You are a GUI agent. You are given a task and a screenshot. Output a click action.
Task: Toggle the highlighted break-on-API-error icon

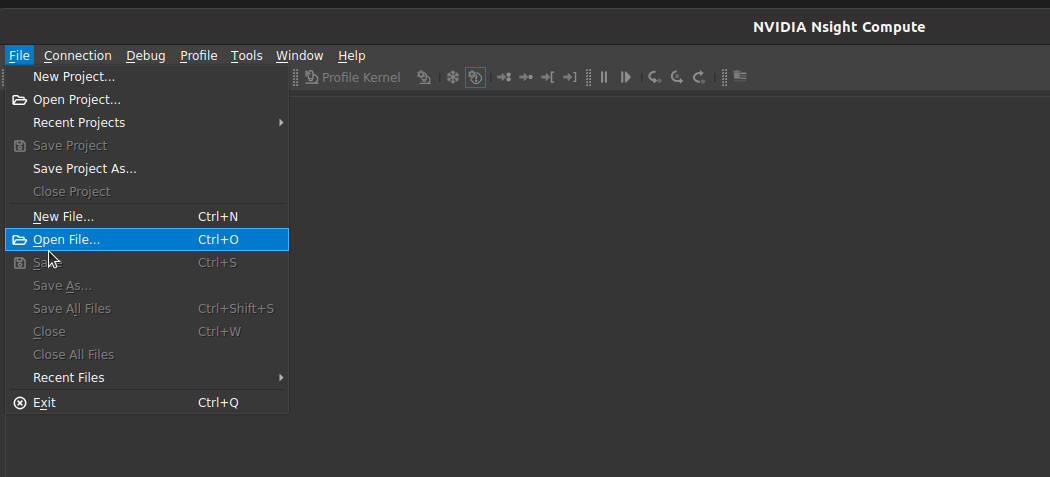475,77
